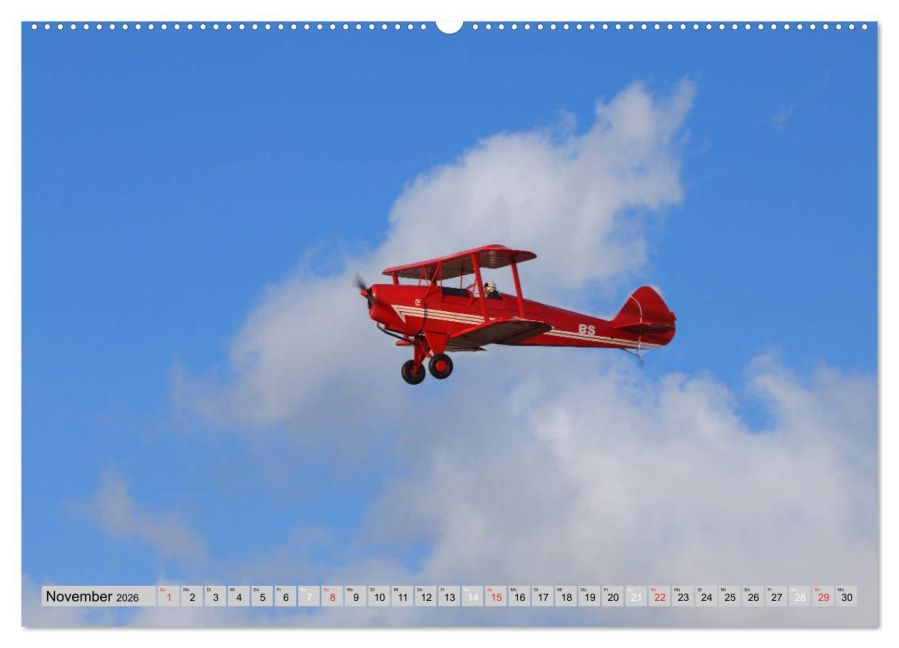This screenshot has height=648, width=899.
Task: Choose day 18 in the calendar strip
Action: (566, 596)
